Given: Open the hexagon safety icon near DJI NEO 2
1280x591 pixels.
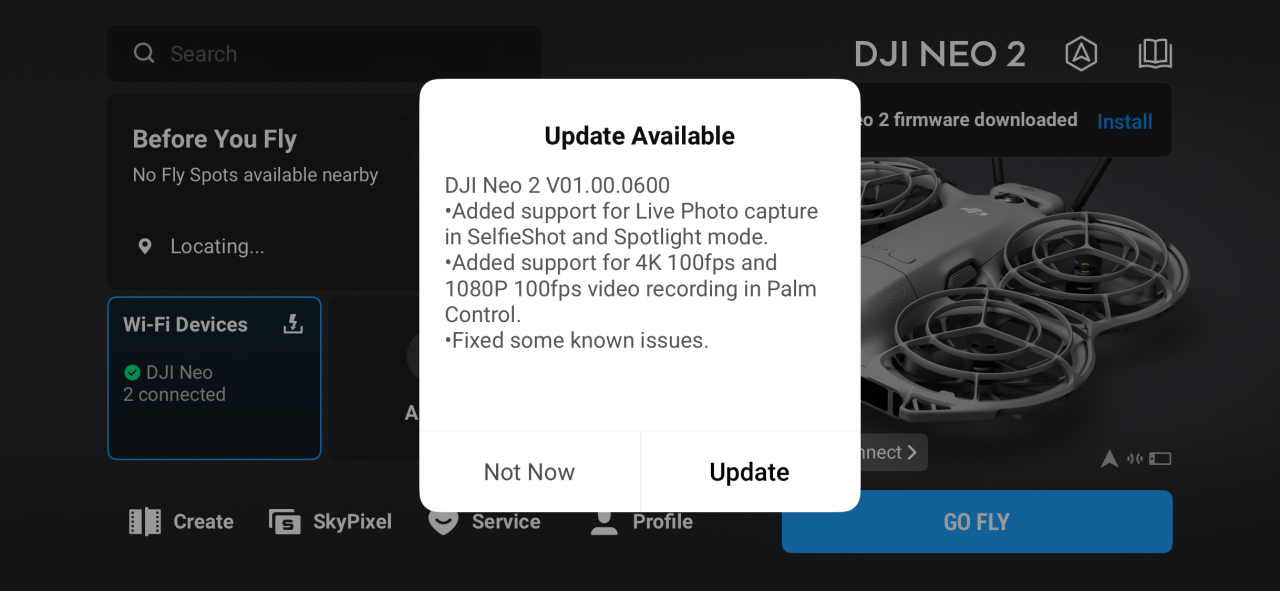Looking at the screenshot, I should pyautogui.click(x=1080, y=54).
